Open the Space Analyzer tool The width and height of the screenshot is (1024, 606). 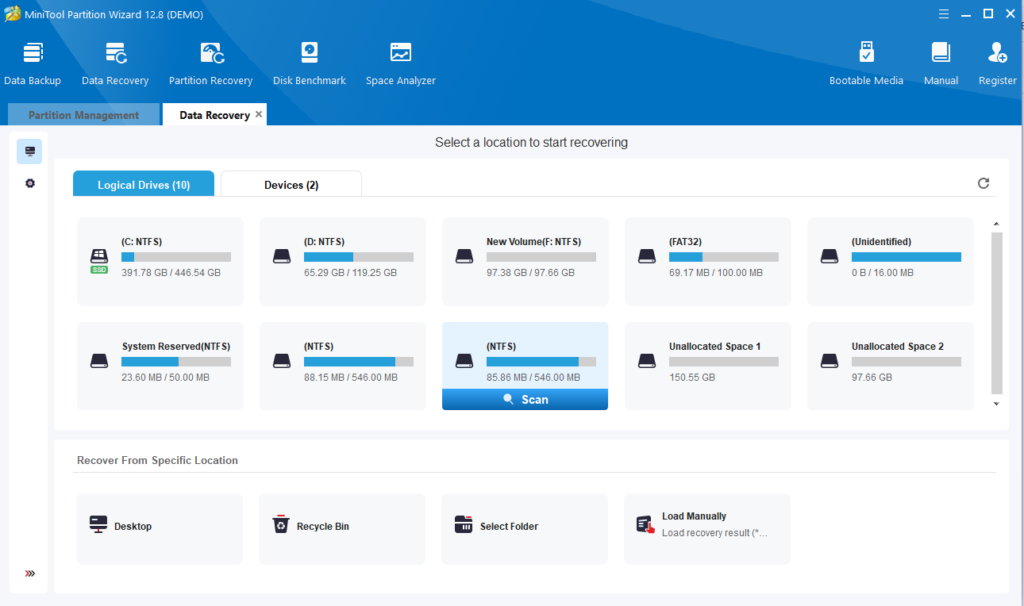pos(400,63)
